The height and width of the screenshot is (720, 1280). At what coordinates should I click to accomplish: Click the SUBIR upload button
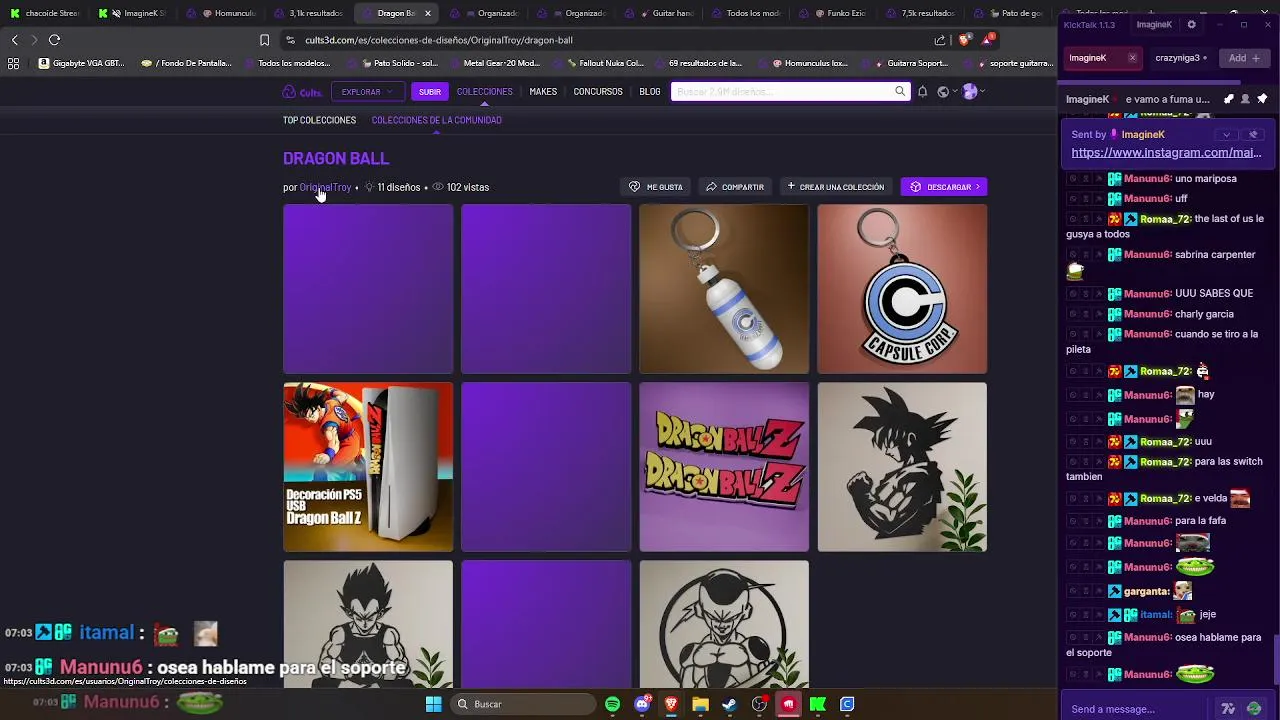tap(430, 92)
